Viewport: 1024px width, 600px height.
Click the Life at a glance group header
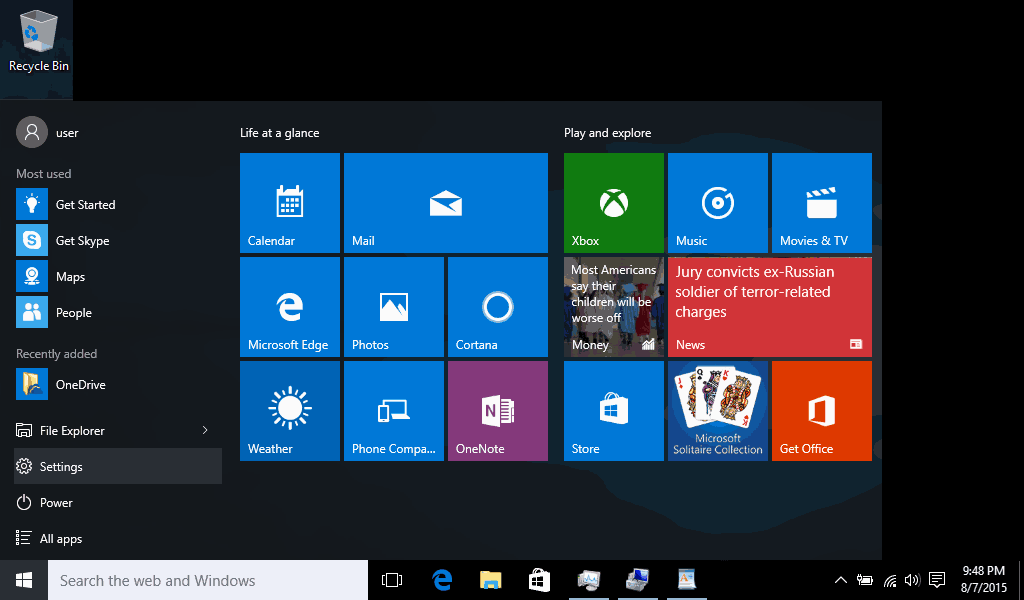tap(280, 133)
